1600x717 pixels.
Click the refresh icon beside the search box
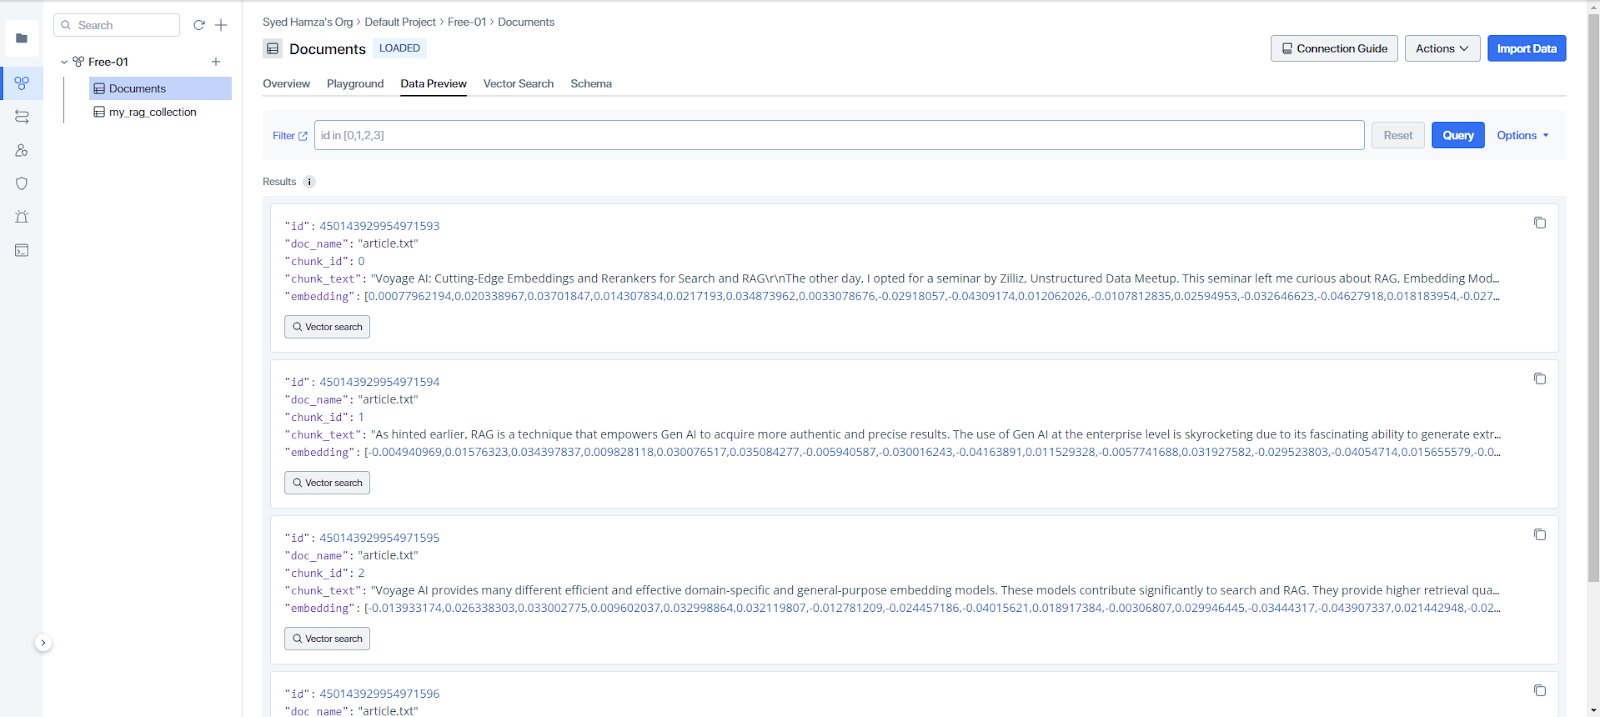(x=199, y=25)
